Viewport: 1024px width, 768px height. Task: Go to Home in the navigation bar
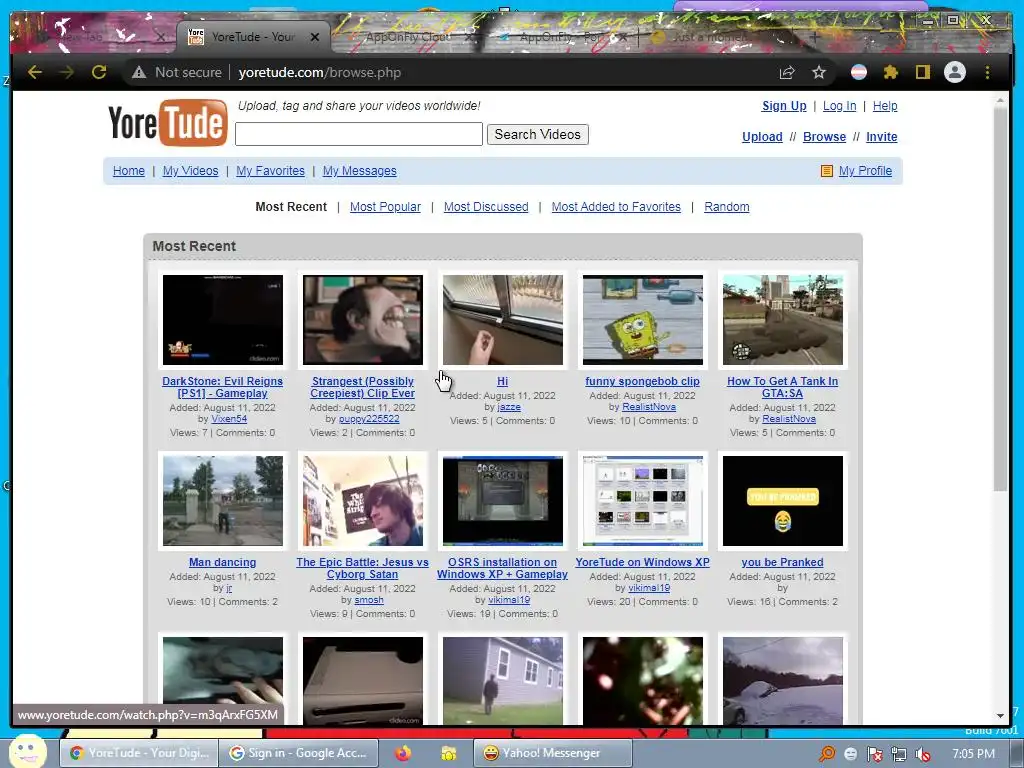coord(129,170)
